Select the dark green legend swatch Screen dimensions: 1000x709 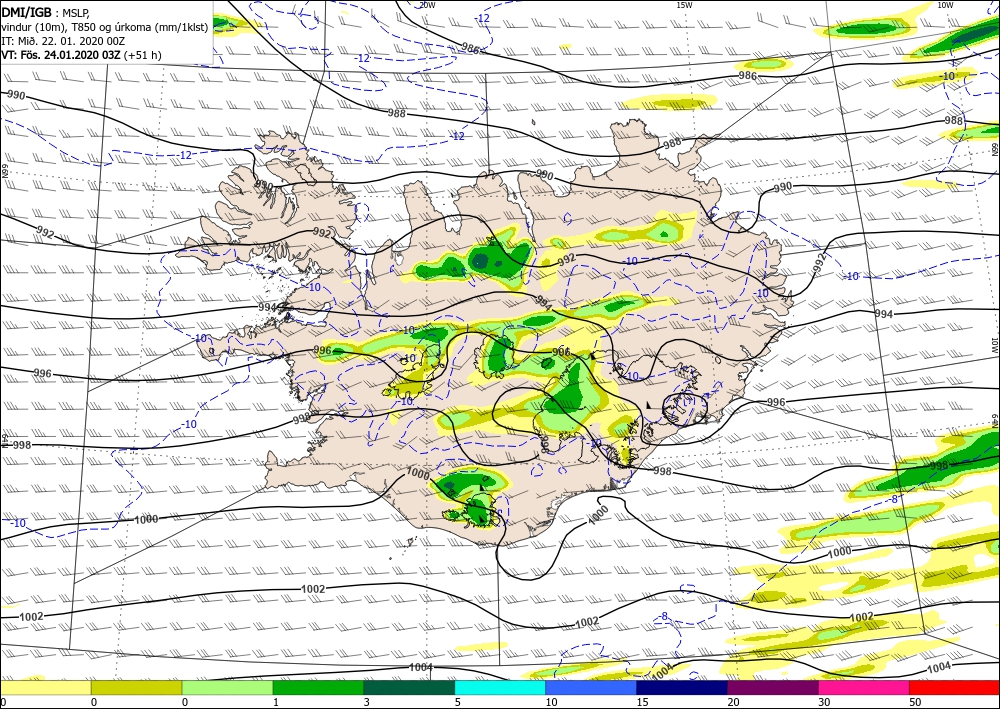[x=409, y=687]
